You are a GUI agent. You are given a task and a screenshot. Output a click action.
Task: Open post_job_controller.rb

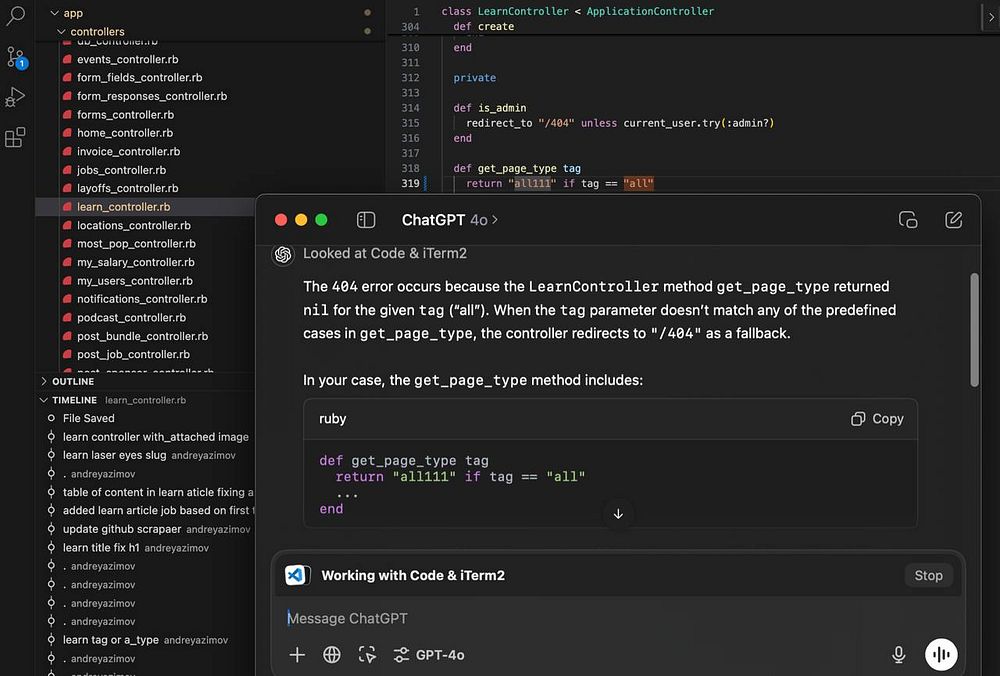(133, 355)
